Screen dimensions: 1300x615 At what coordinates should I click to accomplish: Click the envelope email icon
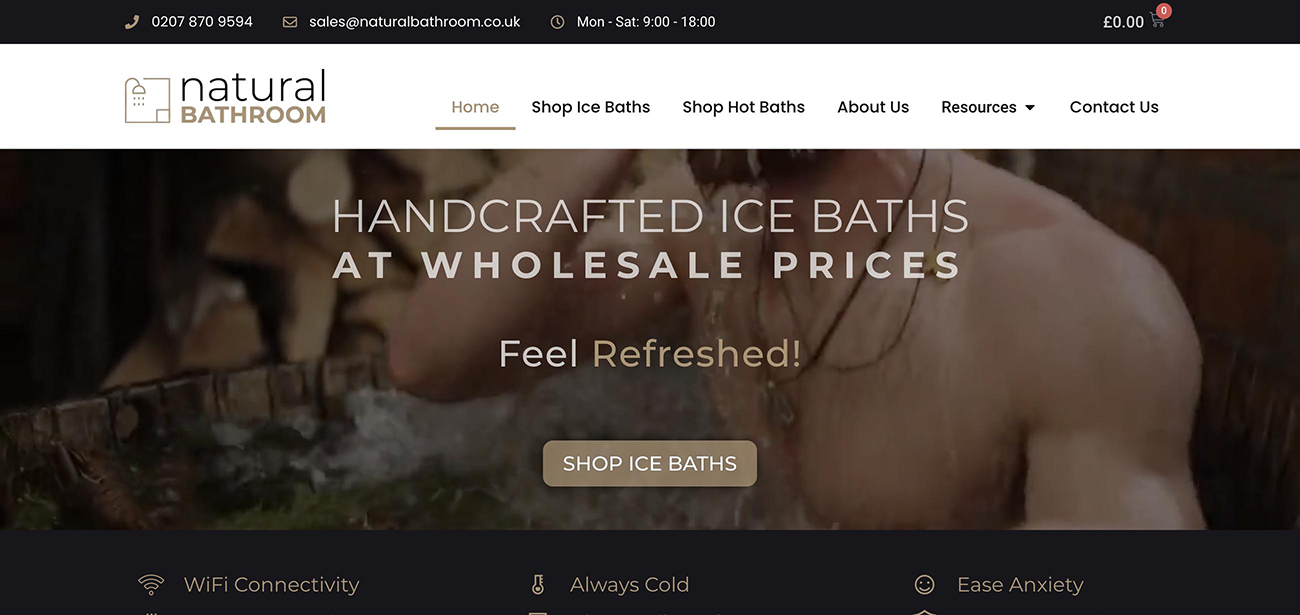(290, 22)
